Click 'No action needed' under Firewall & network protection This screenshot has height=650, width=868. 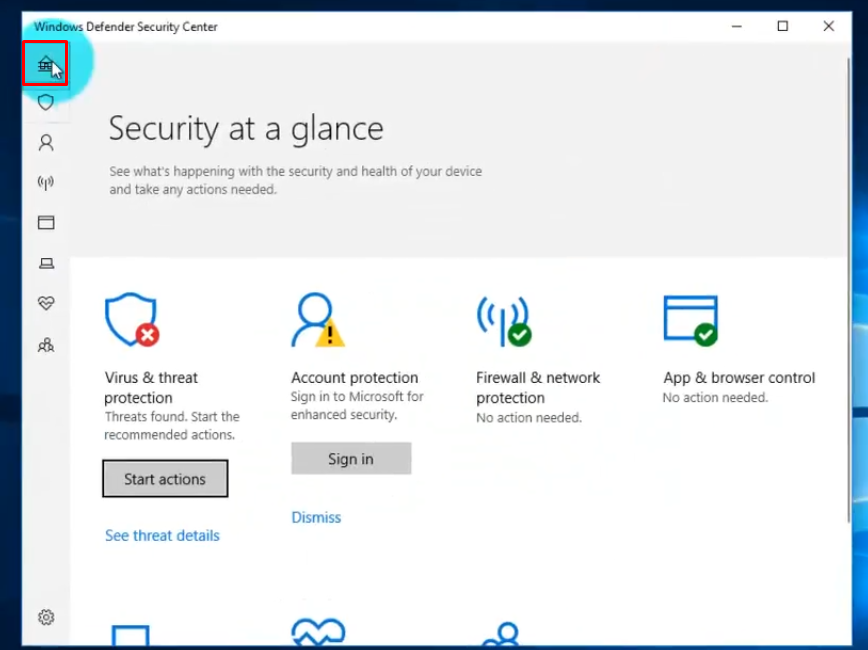point(529,417)
